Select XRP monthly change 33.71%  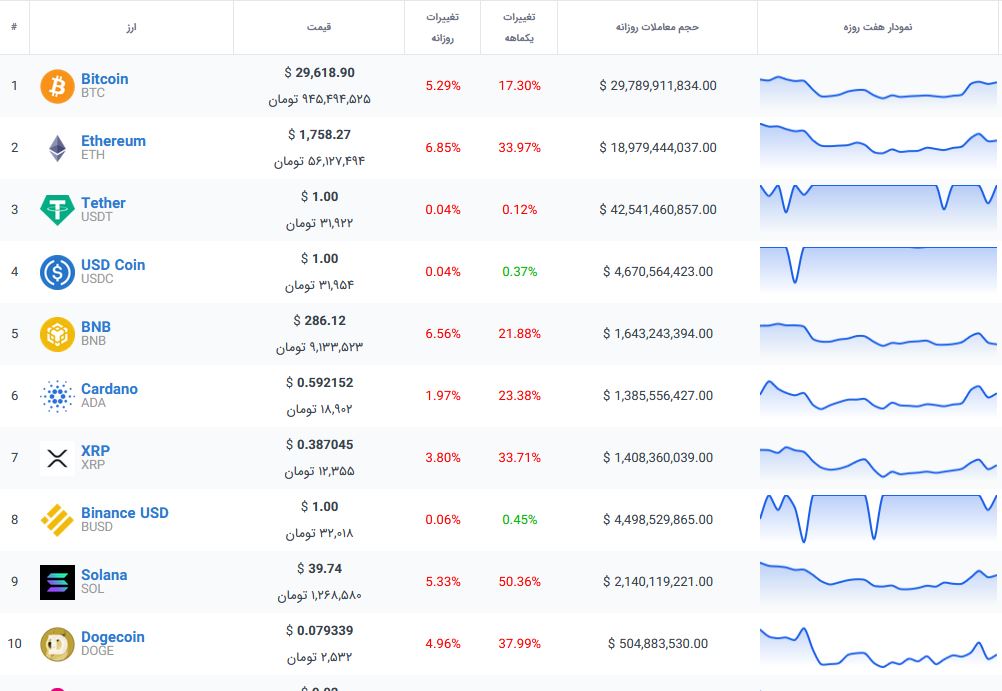(520, 458)
